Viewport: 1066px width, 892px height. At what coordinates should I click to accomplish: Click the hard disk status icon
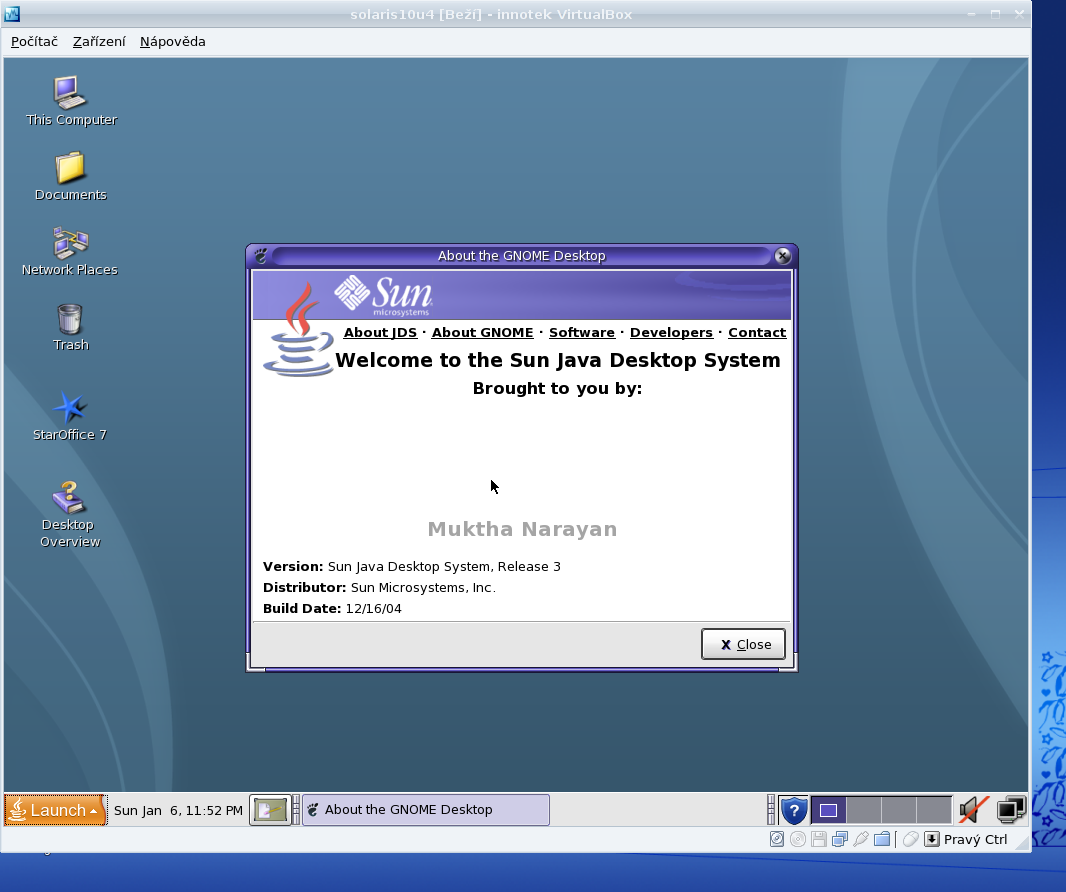tap(776, 839)
